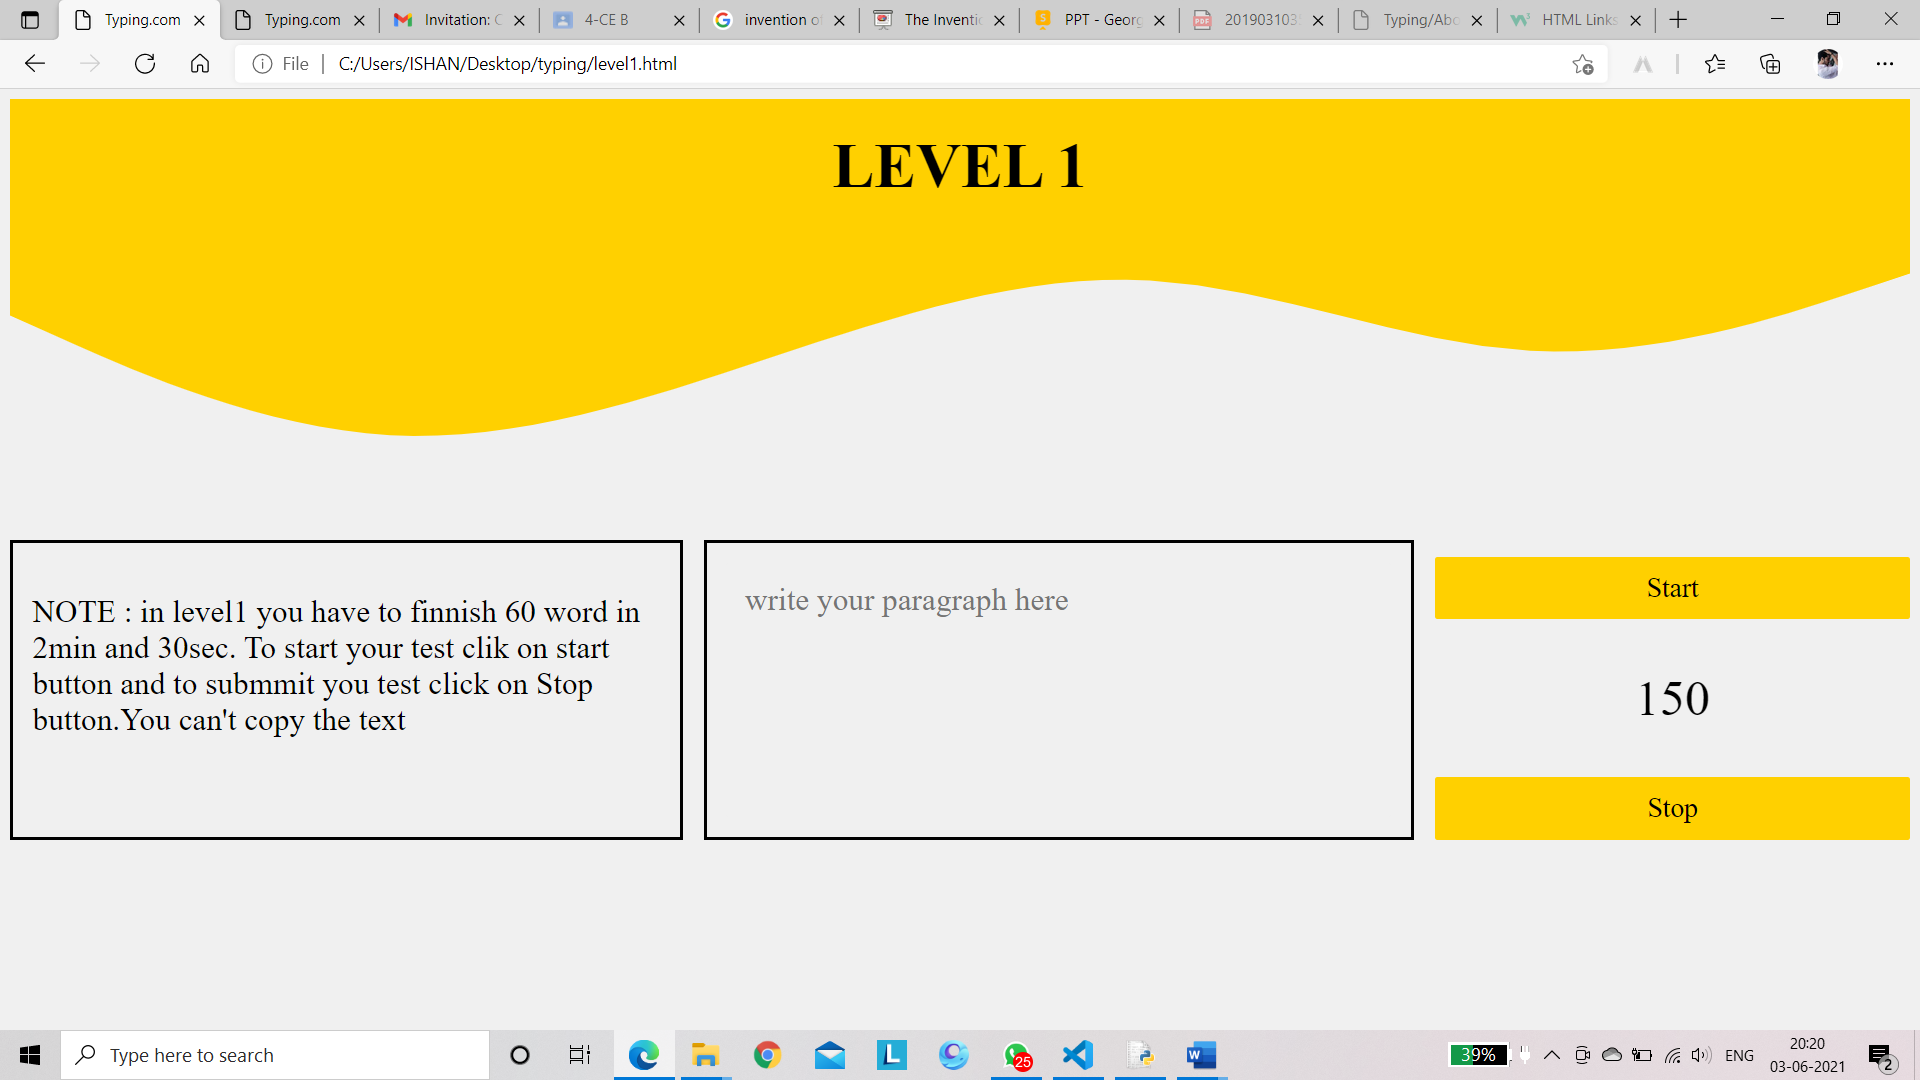Viewport: 1920px width, 1080px height.
Task: Open Collections in the browser toolbar
Action: click(x=1769, y=63)
